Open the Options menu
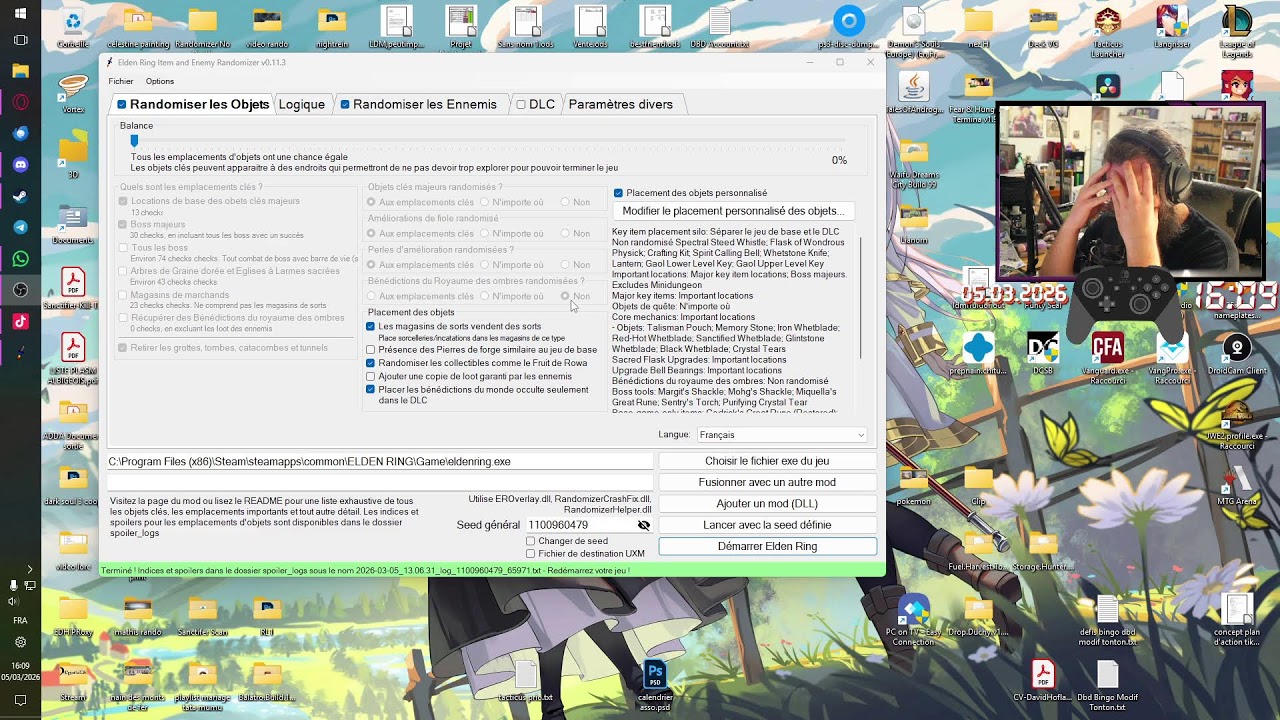 click(160, 81)
